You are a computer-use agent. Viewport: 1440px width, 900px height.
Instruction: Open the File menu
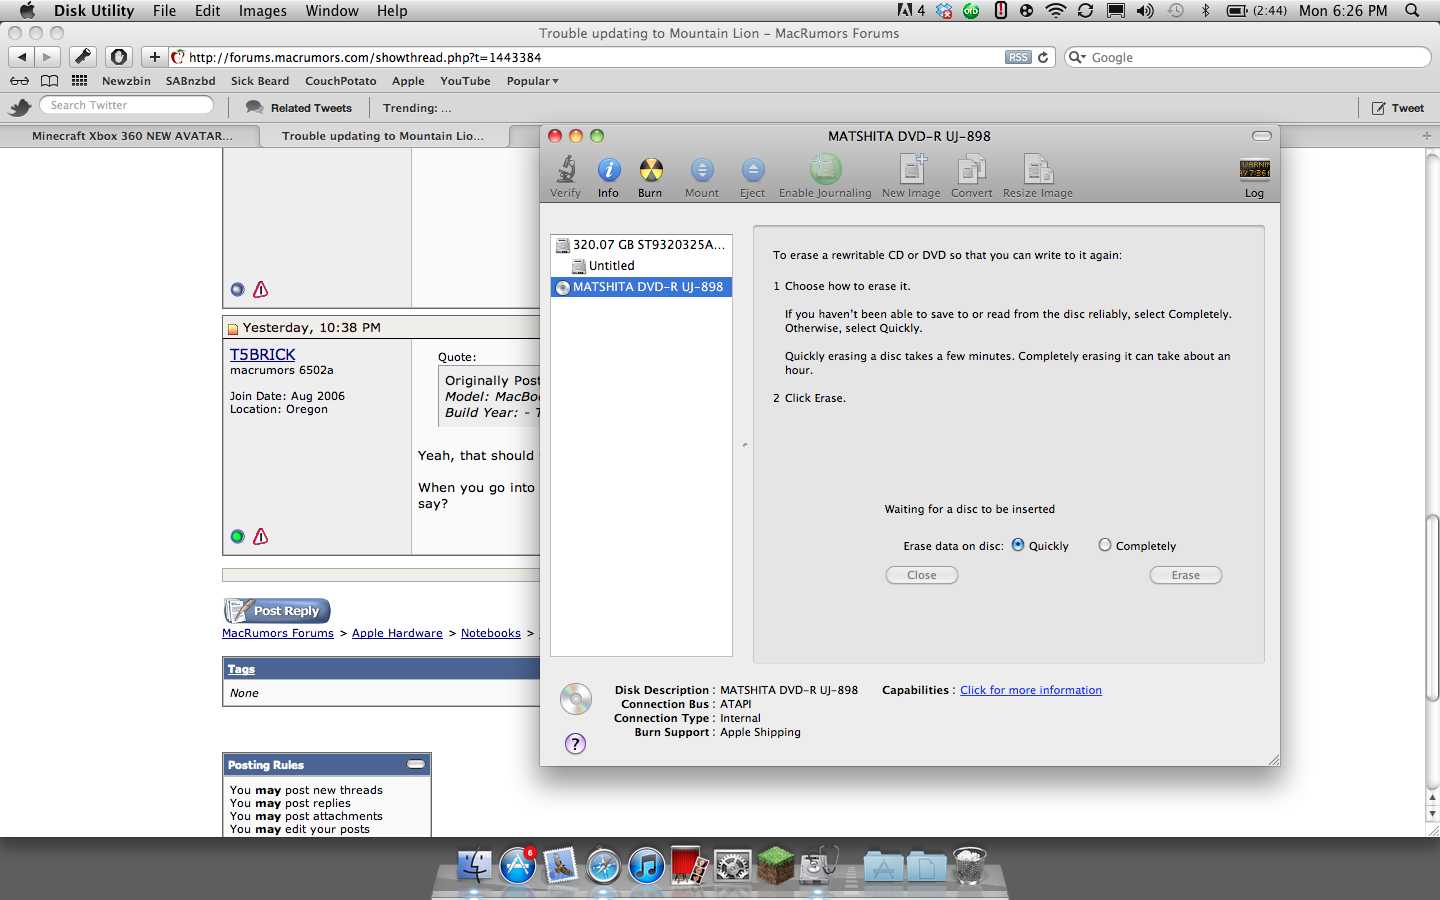click(165, 10)
